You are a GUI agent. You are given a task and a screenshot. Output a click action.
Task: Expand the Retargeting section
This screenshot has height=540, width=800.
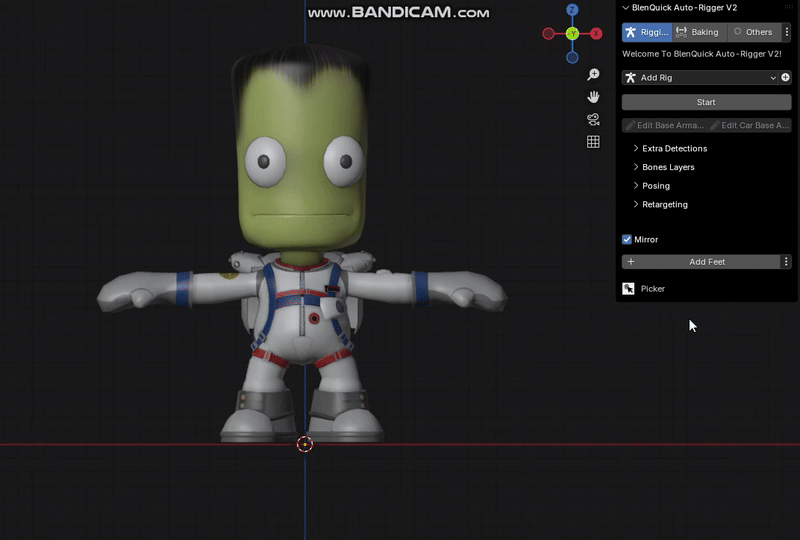[x=660, y=204]
